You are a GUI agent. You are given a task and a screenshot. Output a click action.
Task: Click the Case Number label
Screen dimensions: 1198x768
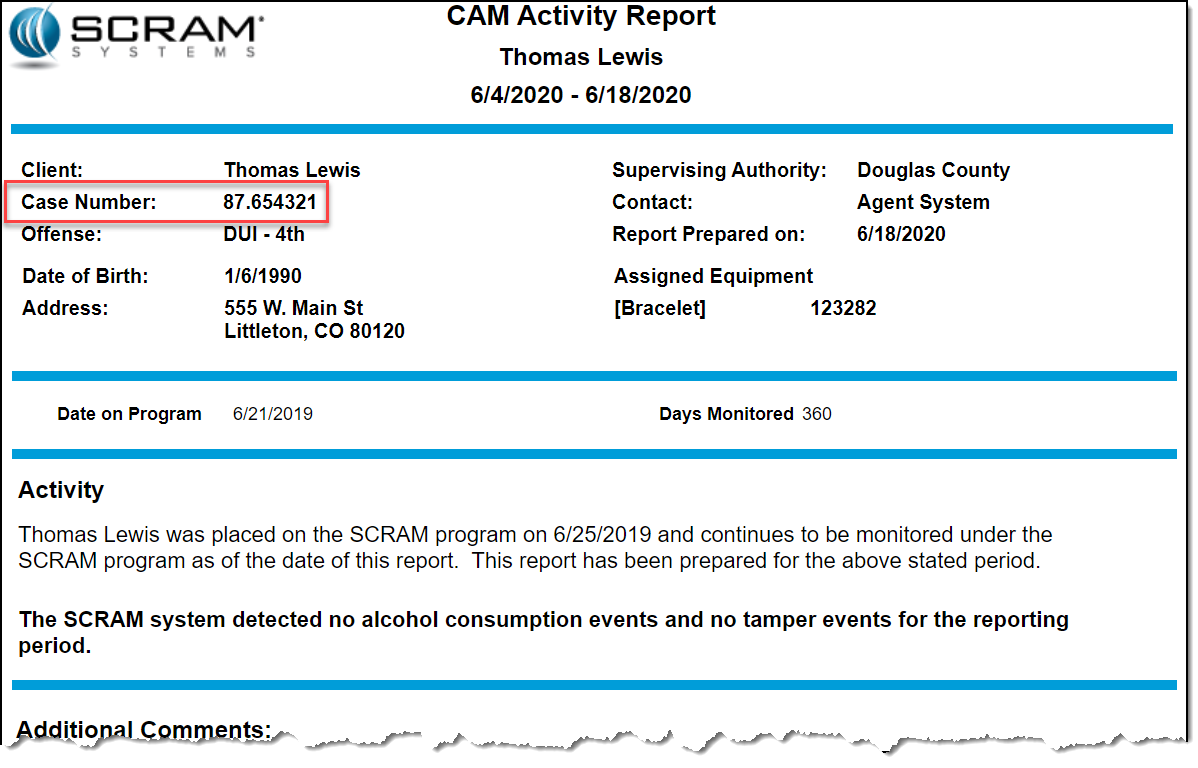click(x=89, y=202)
